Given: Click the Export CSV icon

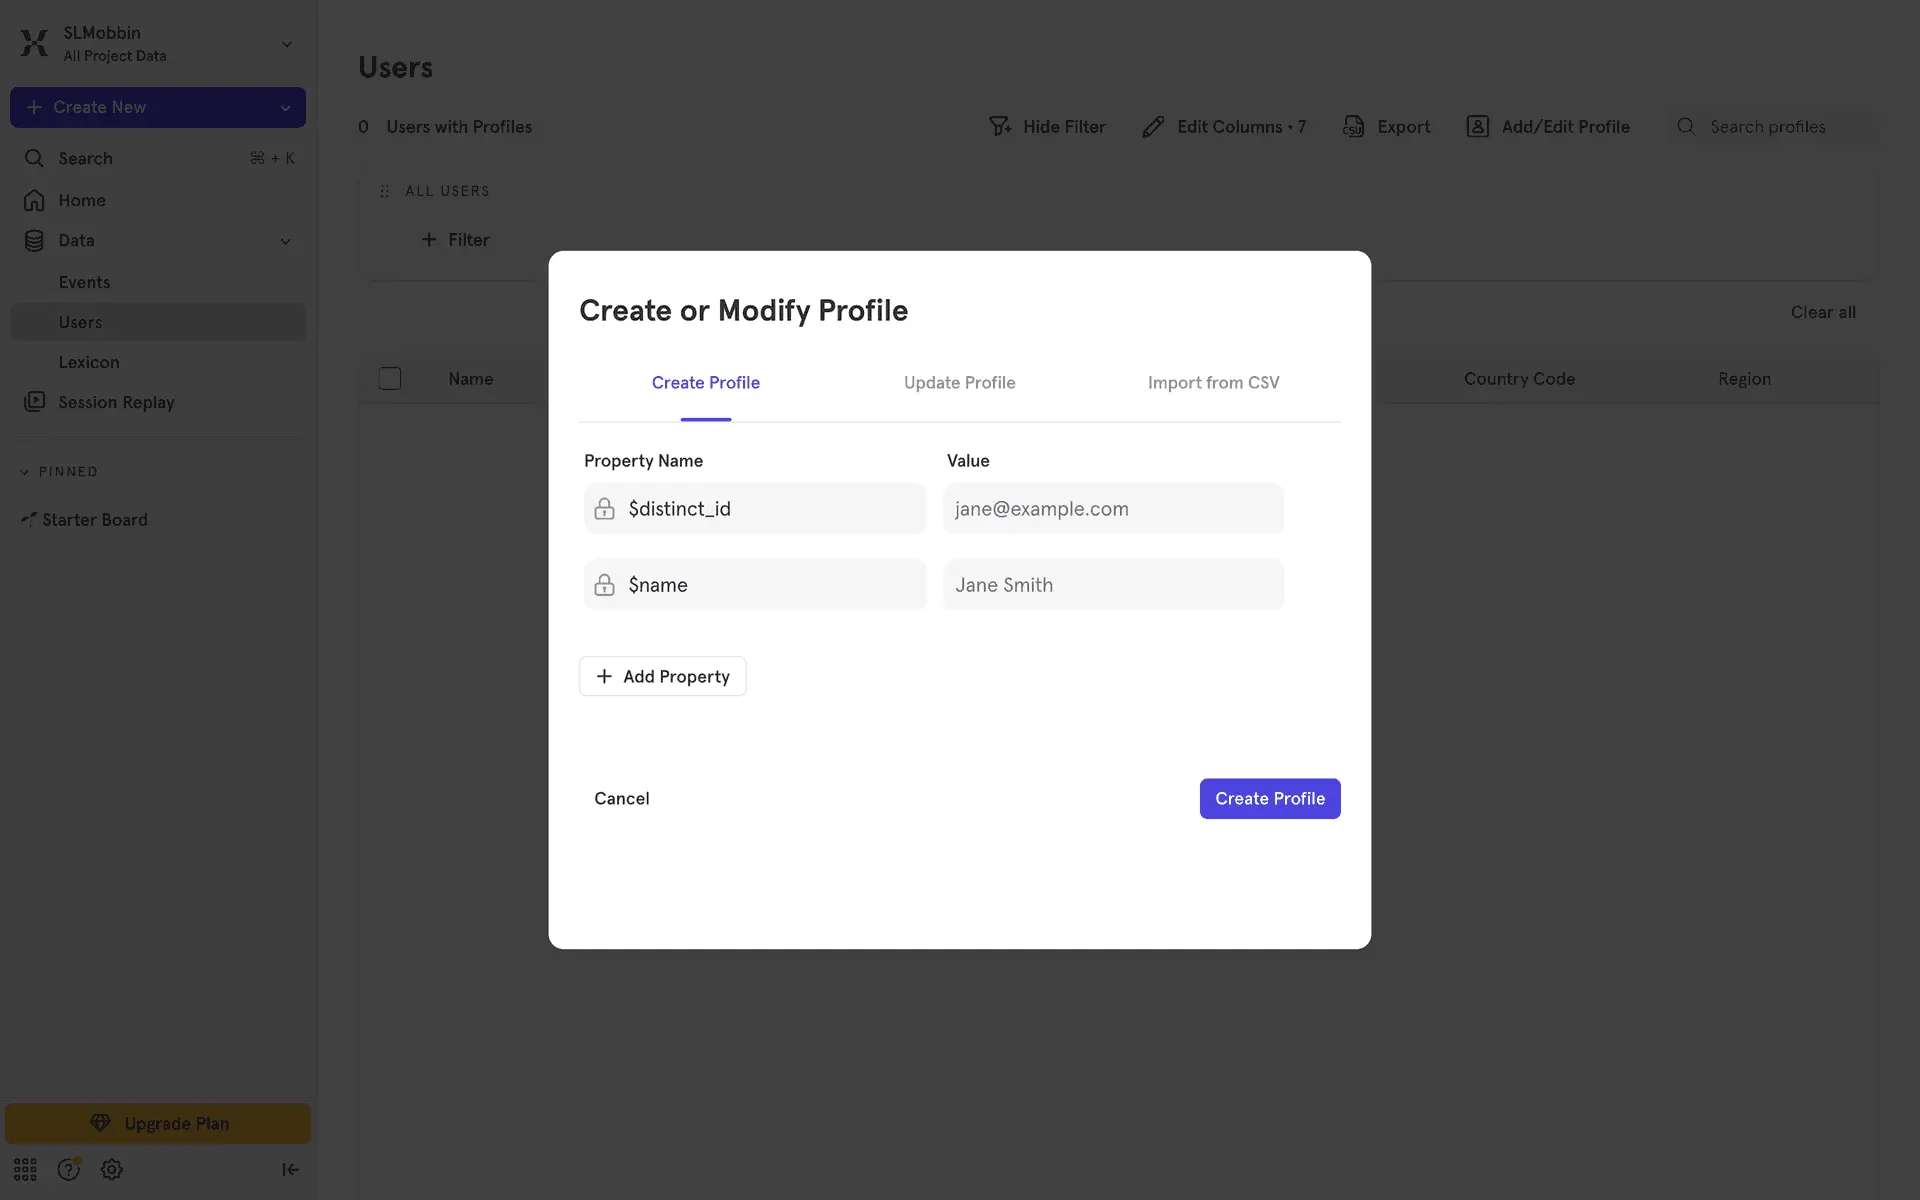Looking at the screenshot, I should [x=1353, y=127].
